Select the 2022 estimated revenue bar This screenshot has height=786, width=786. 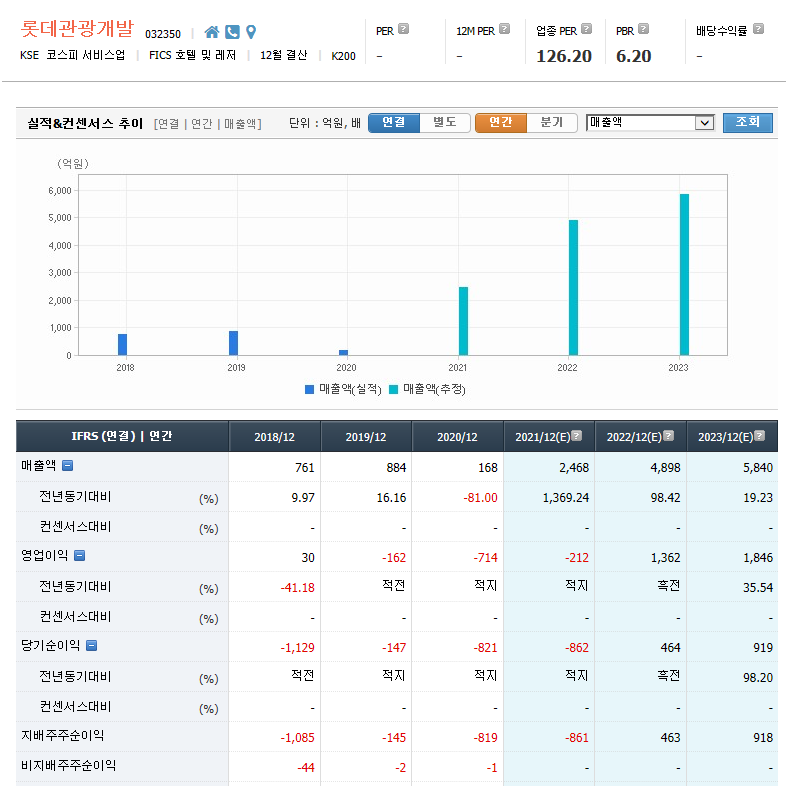point(573,288)
